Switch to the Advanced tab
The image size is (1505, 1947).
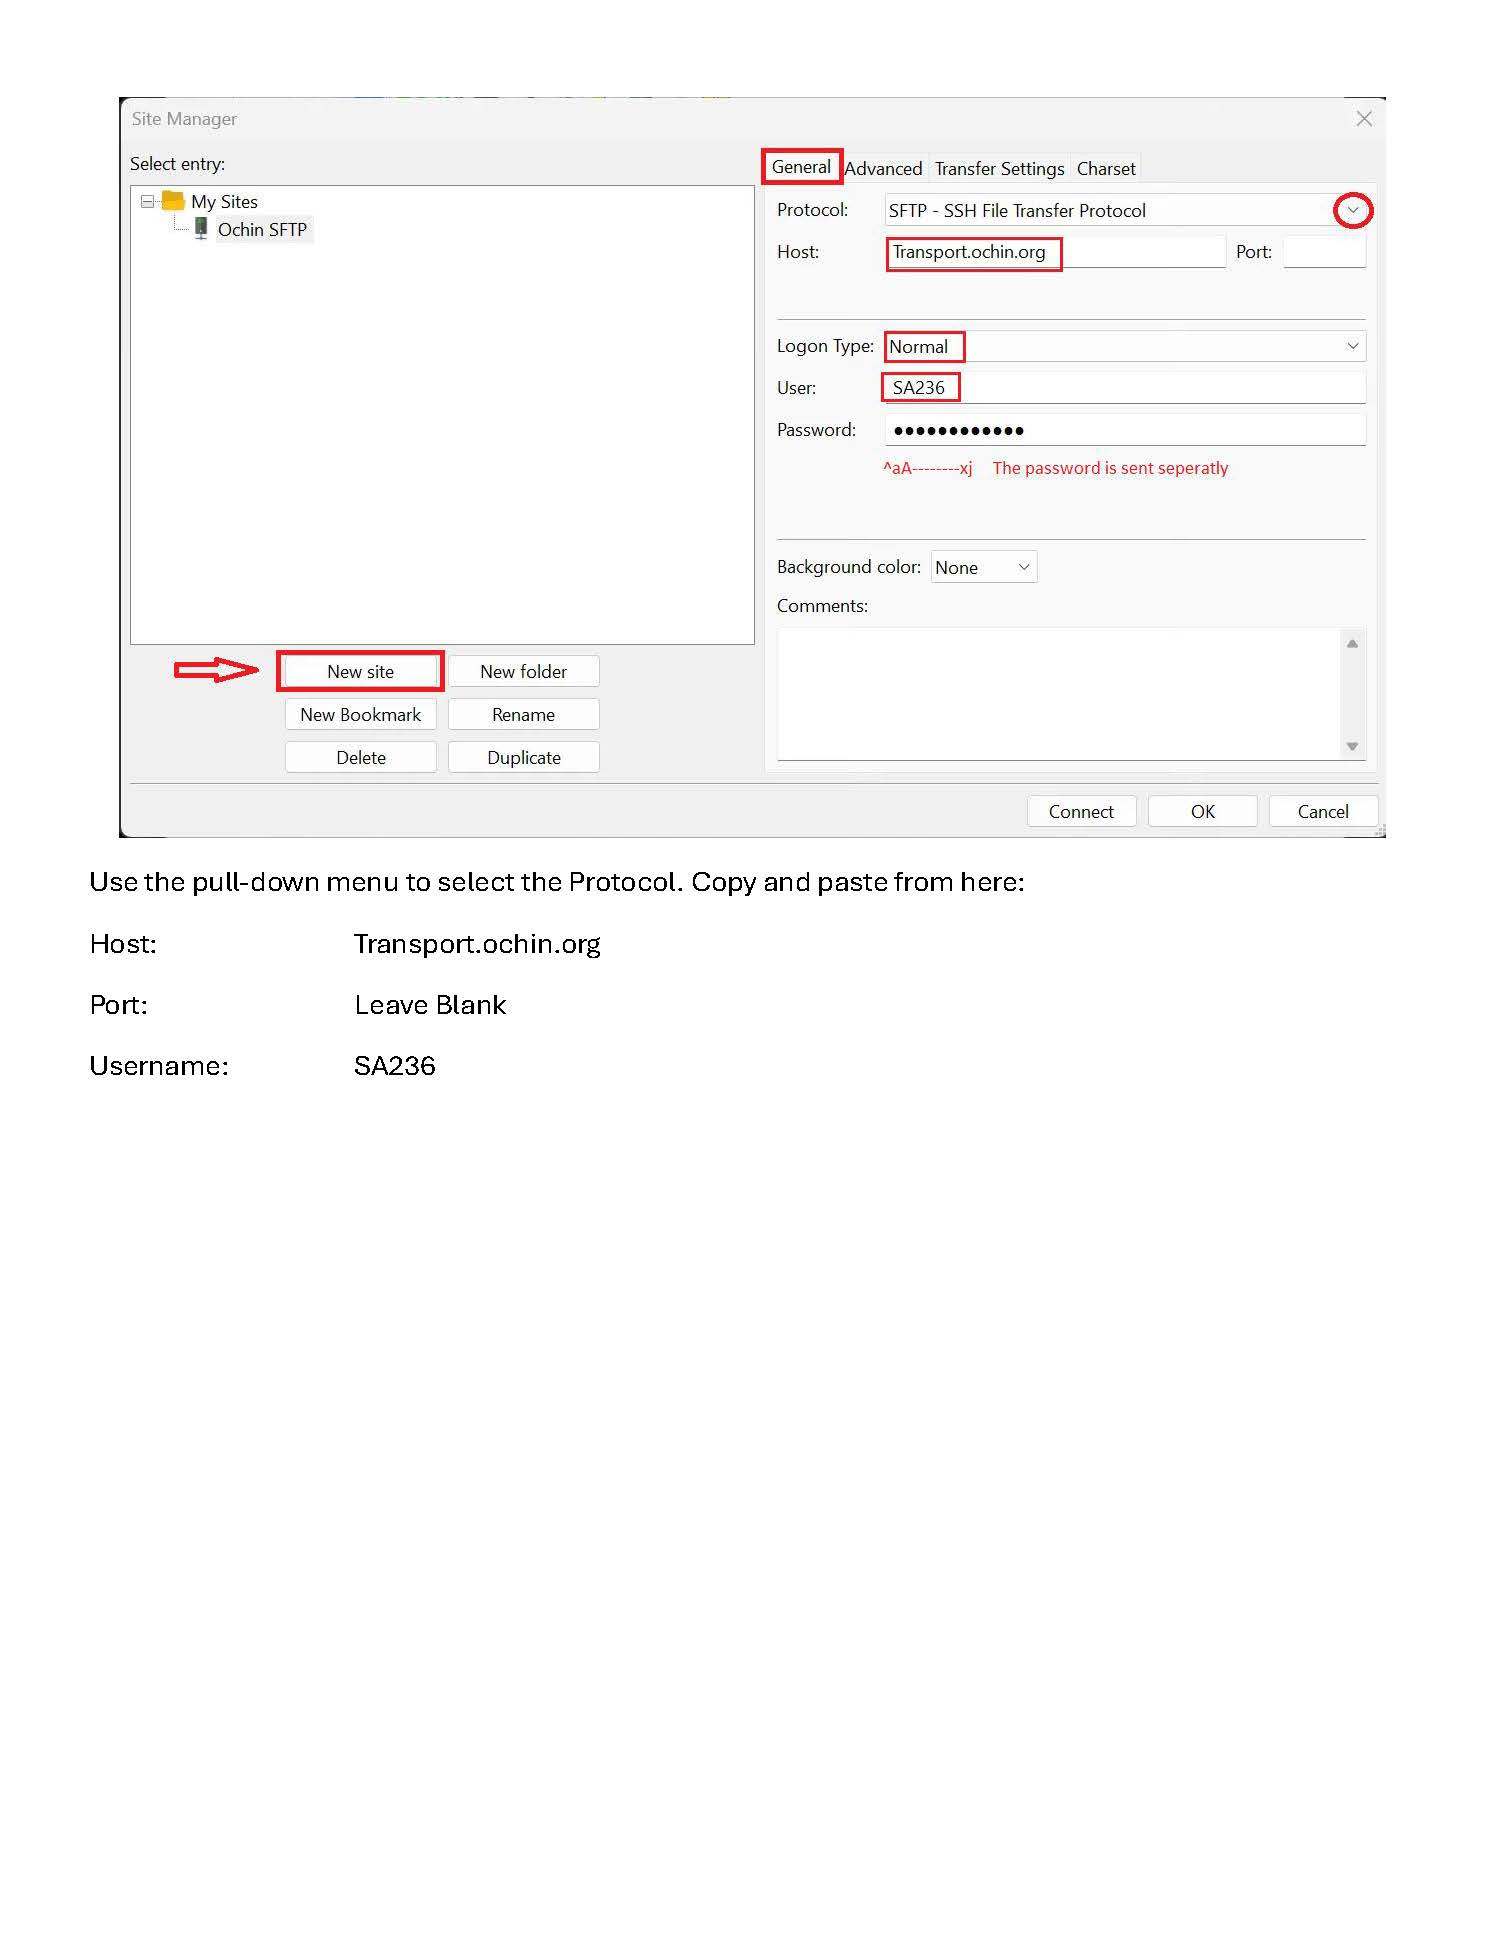click(883, 169)
